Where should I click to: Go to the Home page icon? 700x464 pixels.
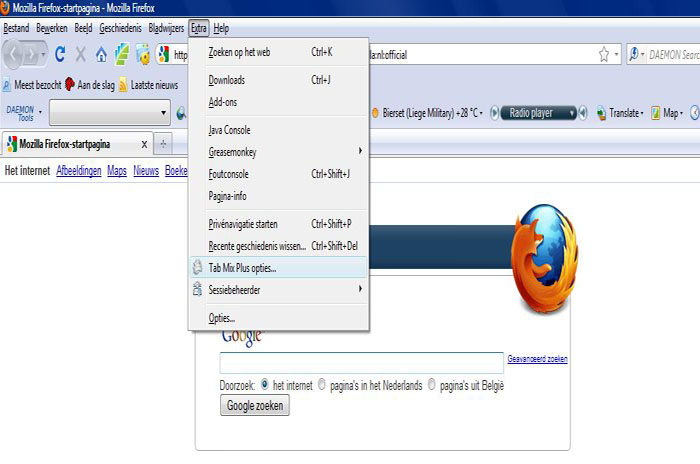101,55
